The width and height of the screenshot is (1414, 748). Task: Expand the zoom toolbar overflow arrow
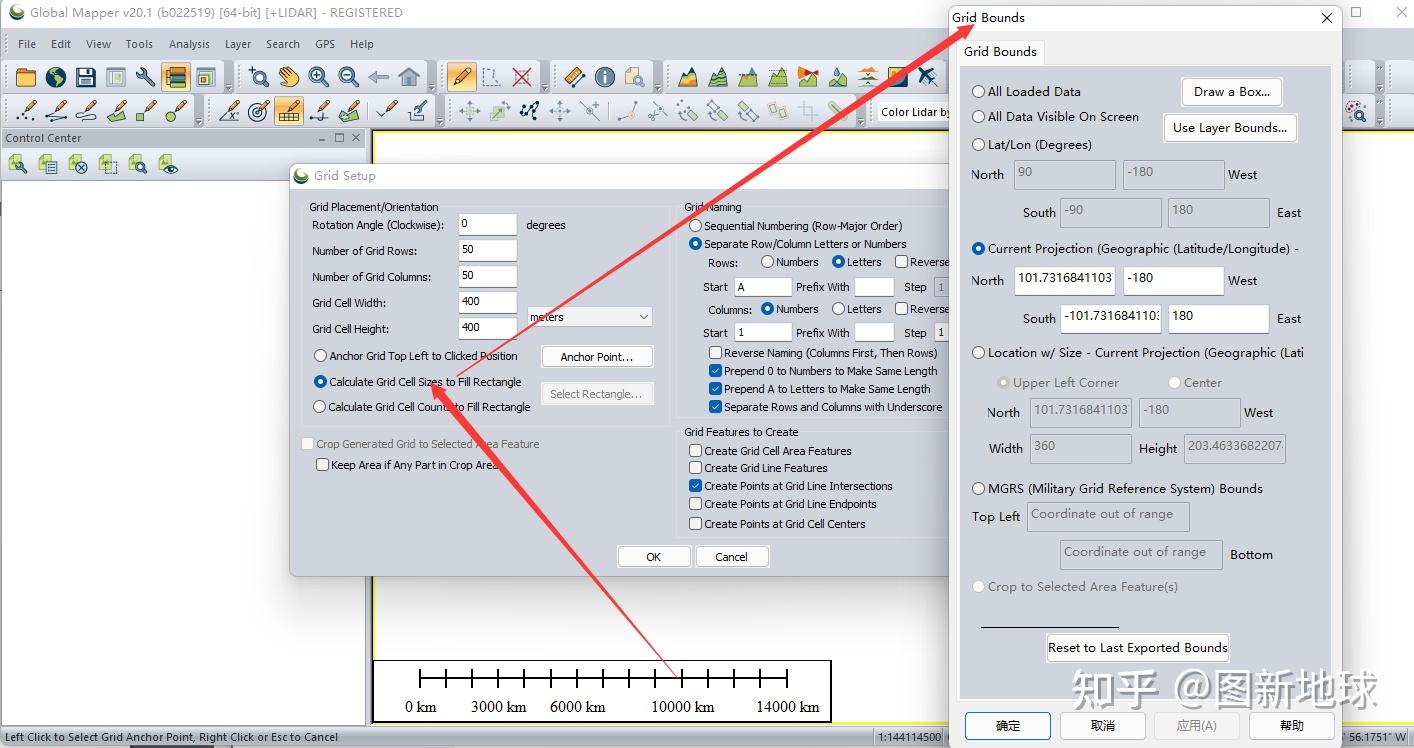click(x=433, y=87)
